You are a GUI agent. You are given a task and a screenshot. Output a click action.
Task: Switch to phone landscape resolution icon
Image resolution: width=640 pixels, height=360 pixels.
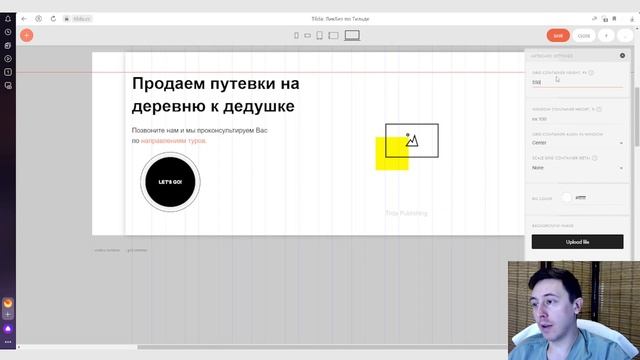point(307,36)
